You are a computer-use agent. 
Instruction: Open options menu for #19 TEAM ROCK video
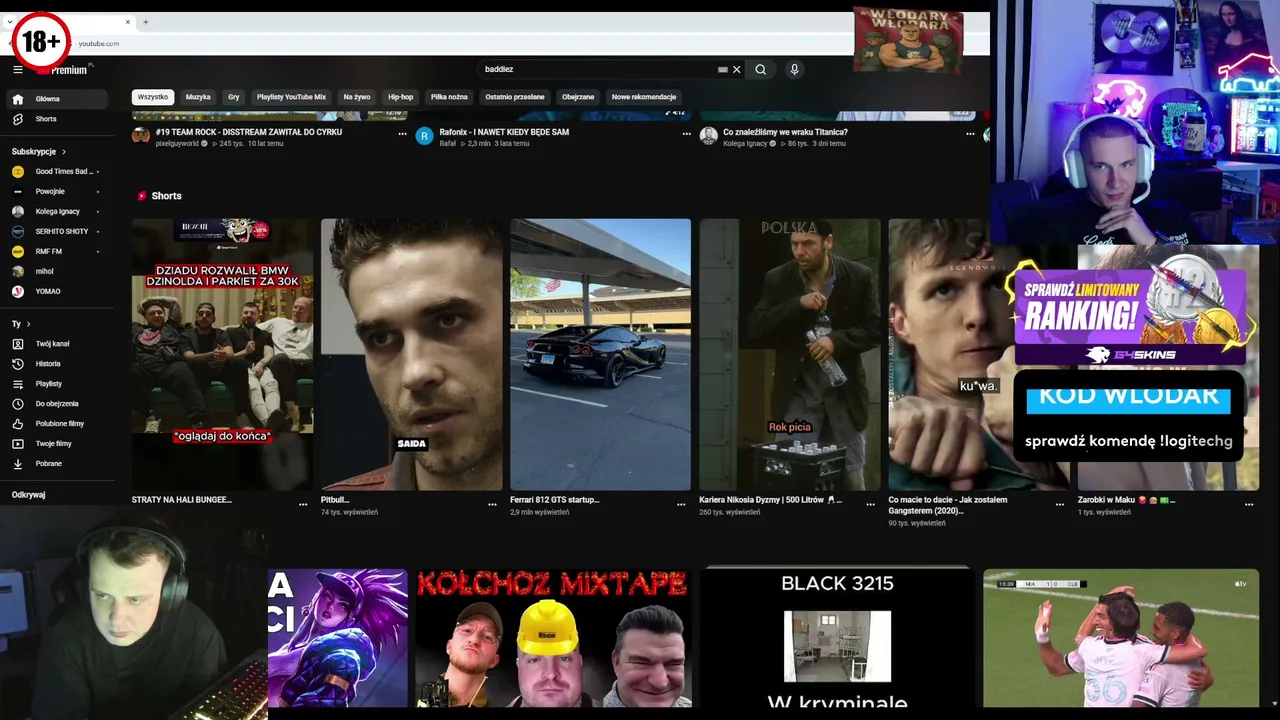pyautogui.click(x=403, y=133)
